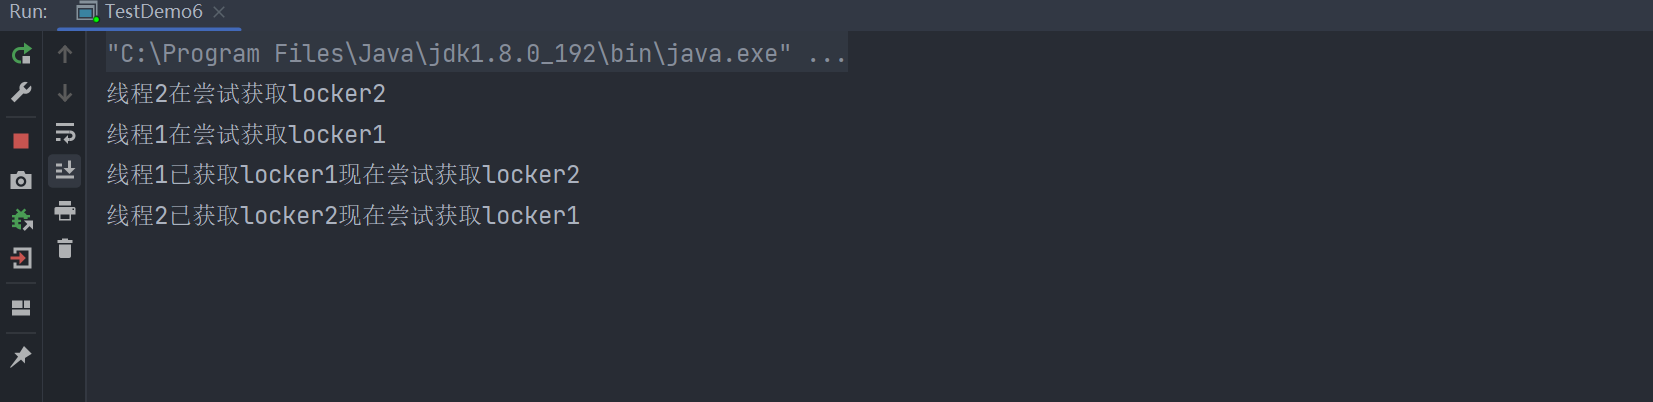This screenshot has width=1653, height=402.
Task: Rerun TestDemo6 with the green rerun icon
Action: 21,54
